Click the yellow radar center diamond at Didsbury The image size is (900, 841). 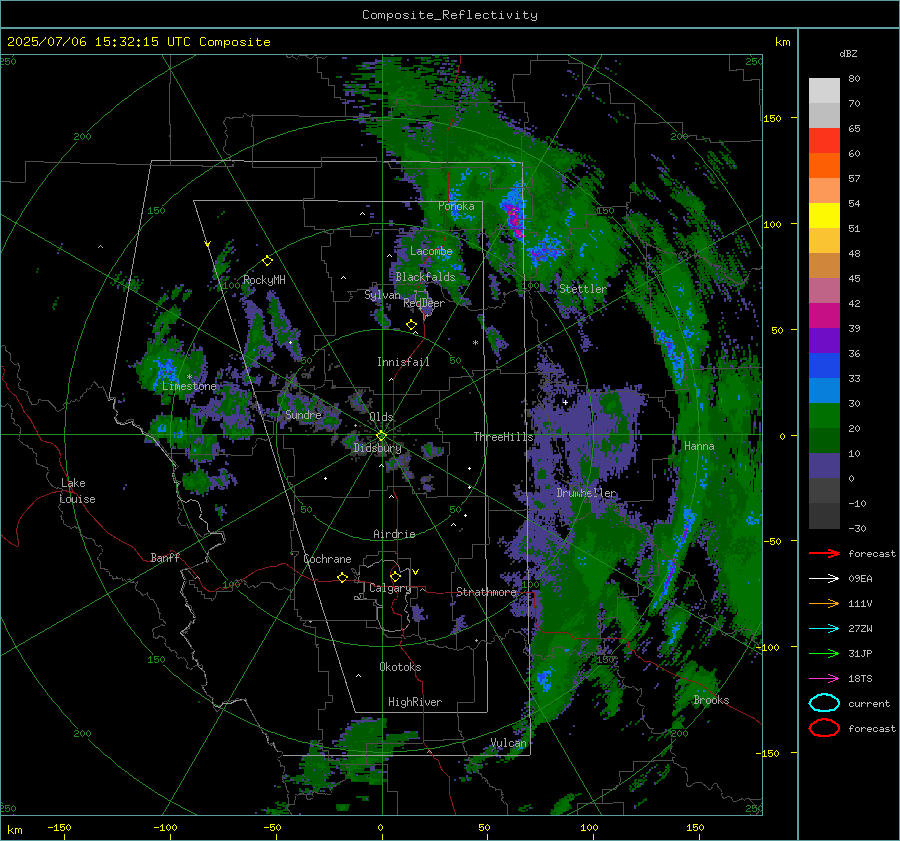(x=381, y=435)
